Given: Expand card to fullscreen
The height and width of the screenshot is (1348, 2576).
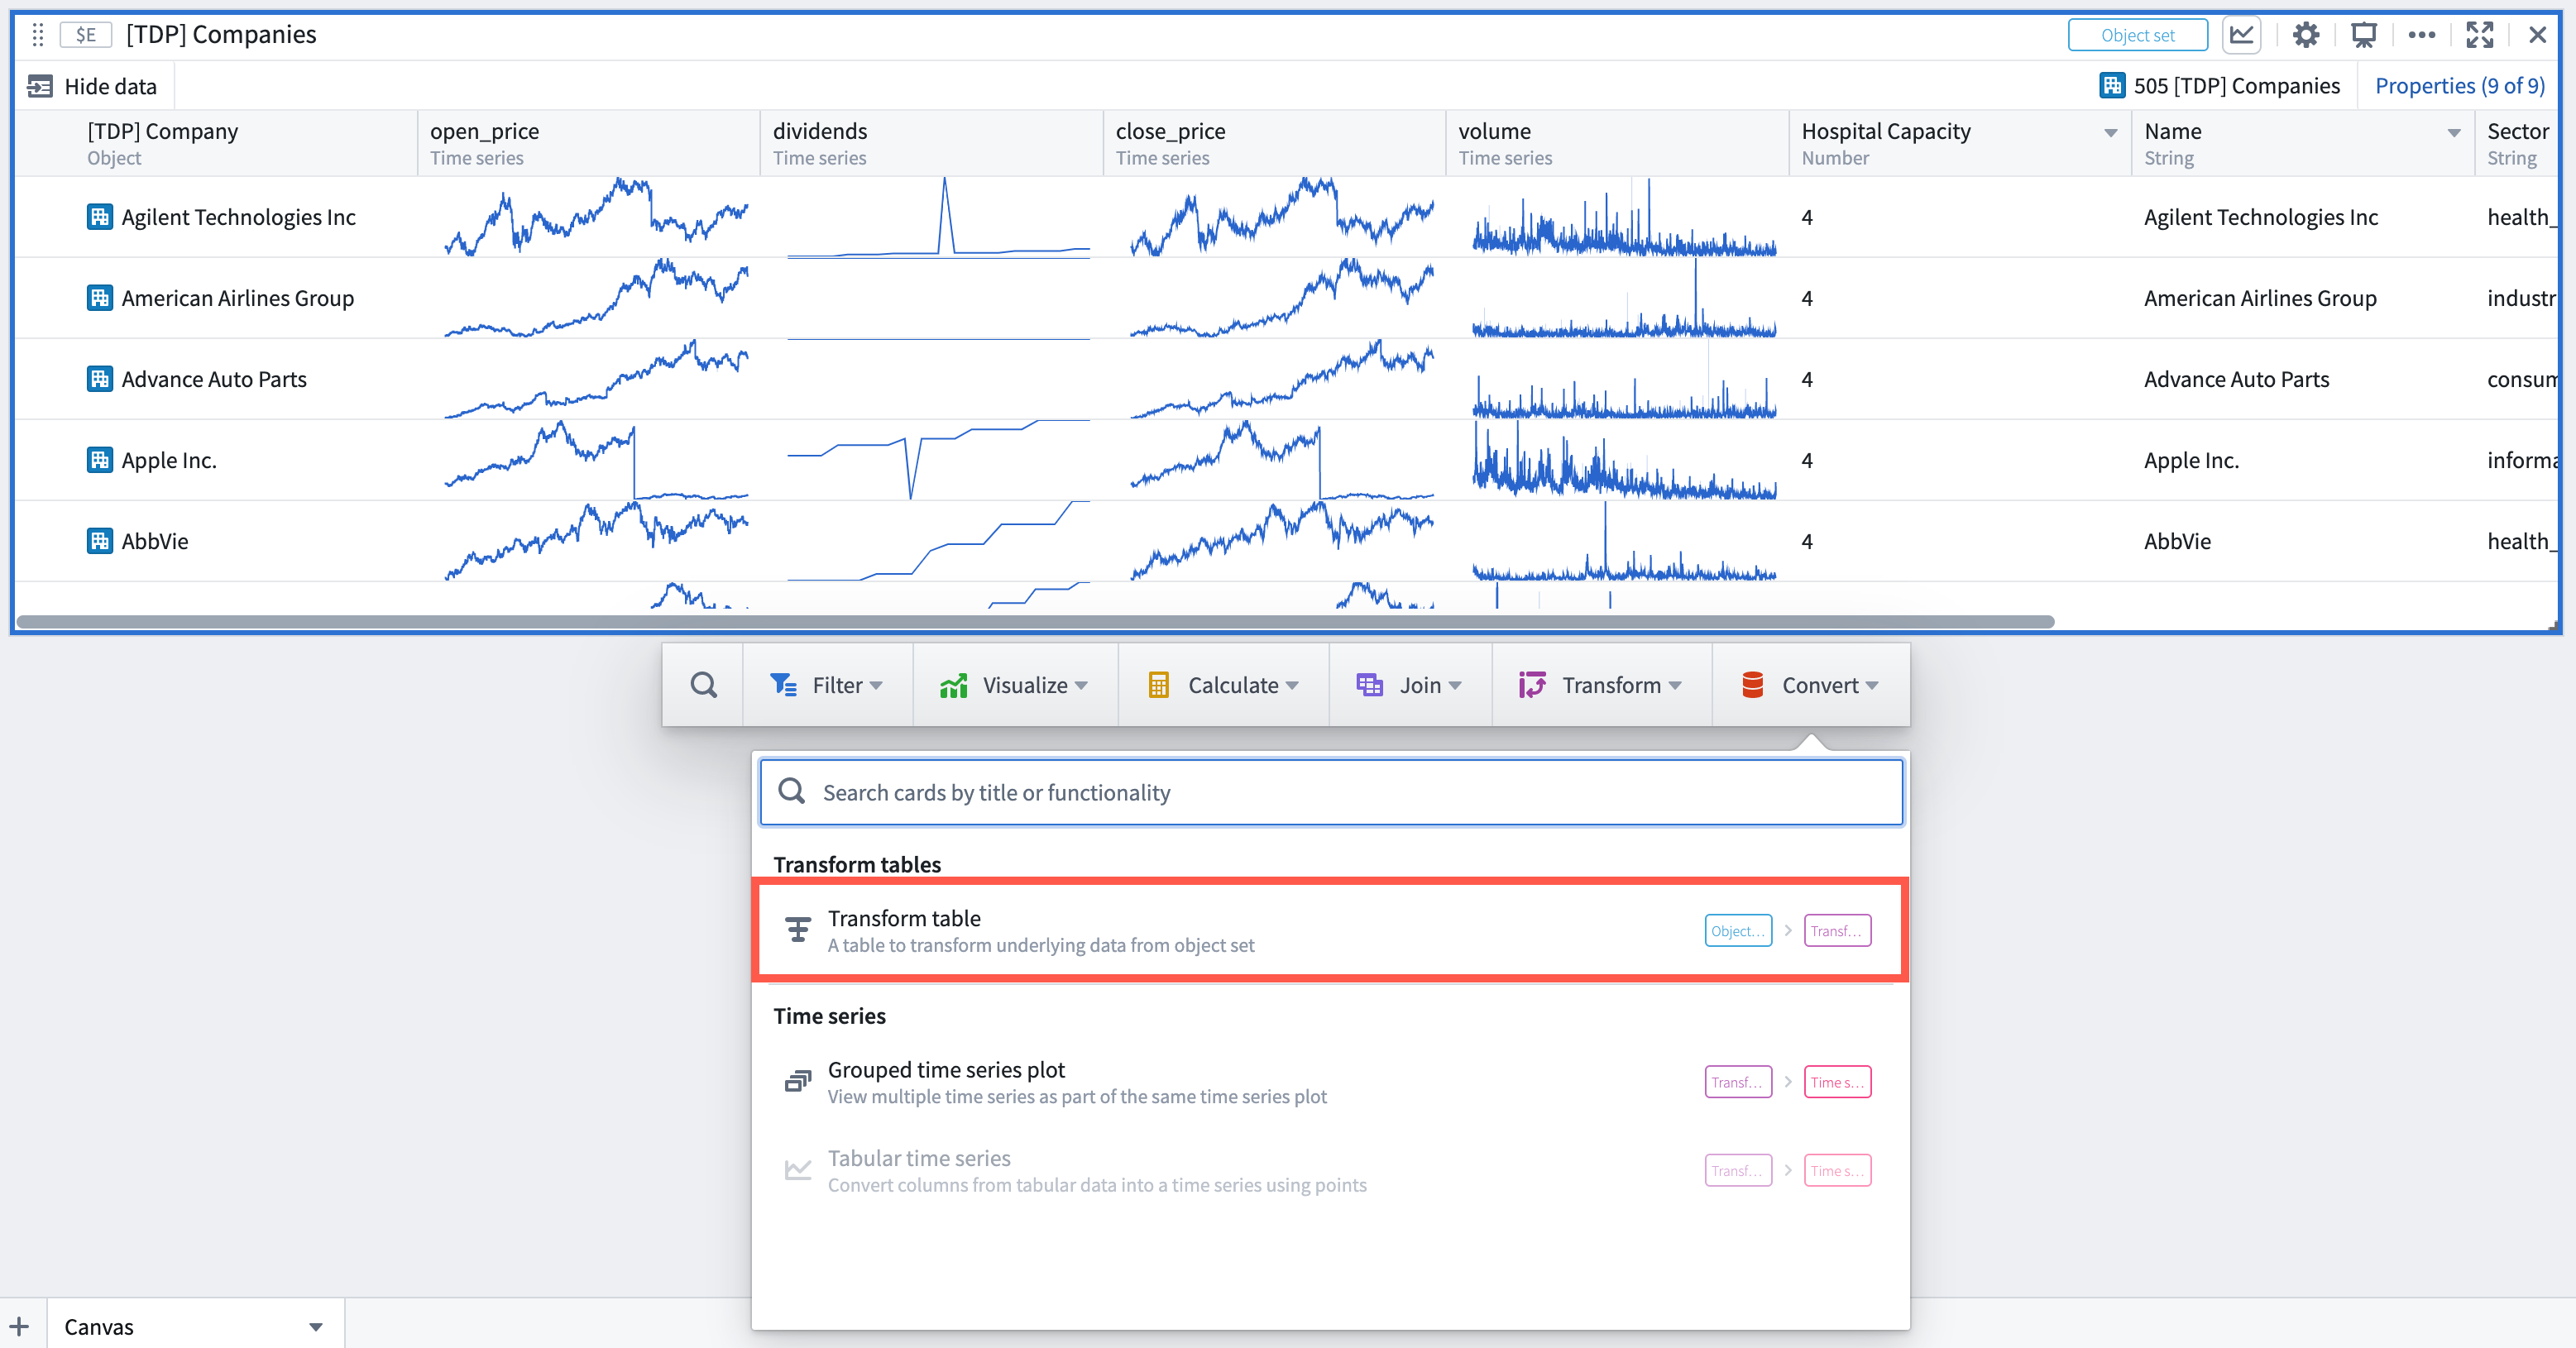Looking at the screenshot, I should click(x=2479, y=35).
